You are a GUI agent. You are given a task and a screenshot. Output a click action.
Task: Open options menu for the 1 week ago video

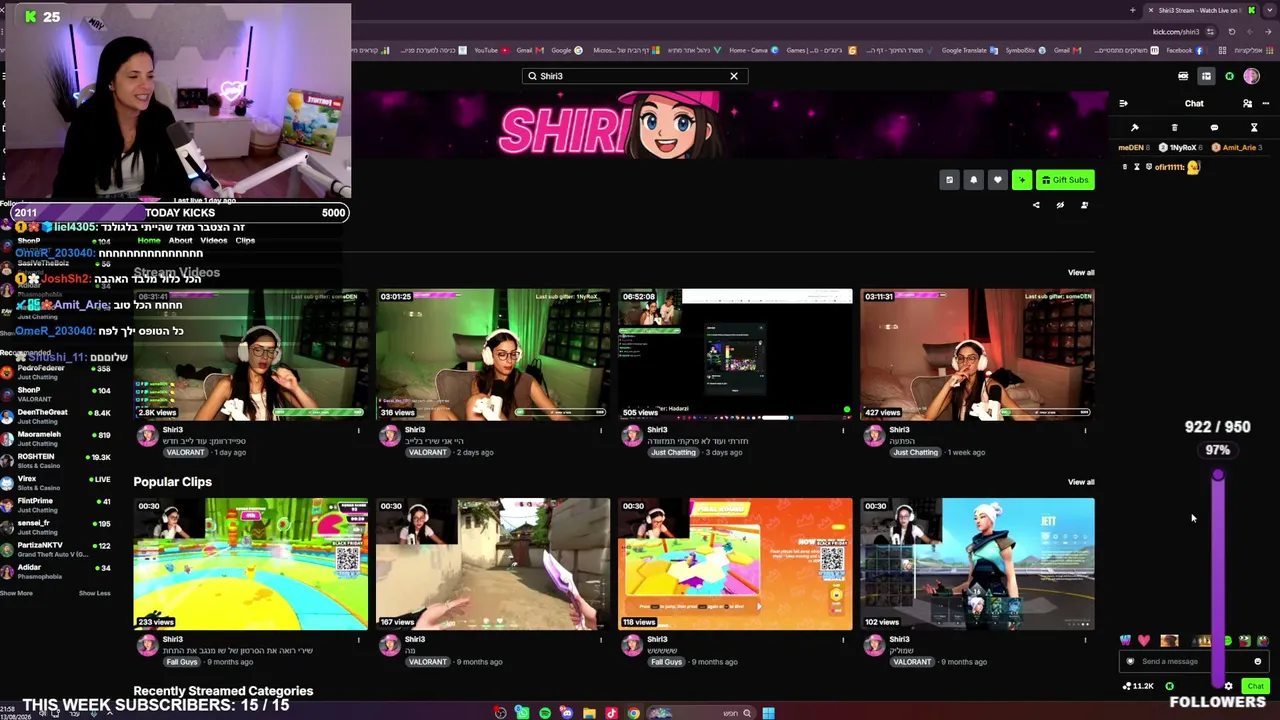pos(1085,431)
